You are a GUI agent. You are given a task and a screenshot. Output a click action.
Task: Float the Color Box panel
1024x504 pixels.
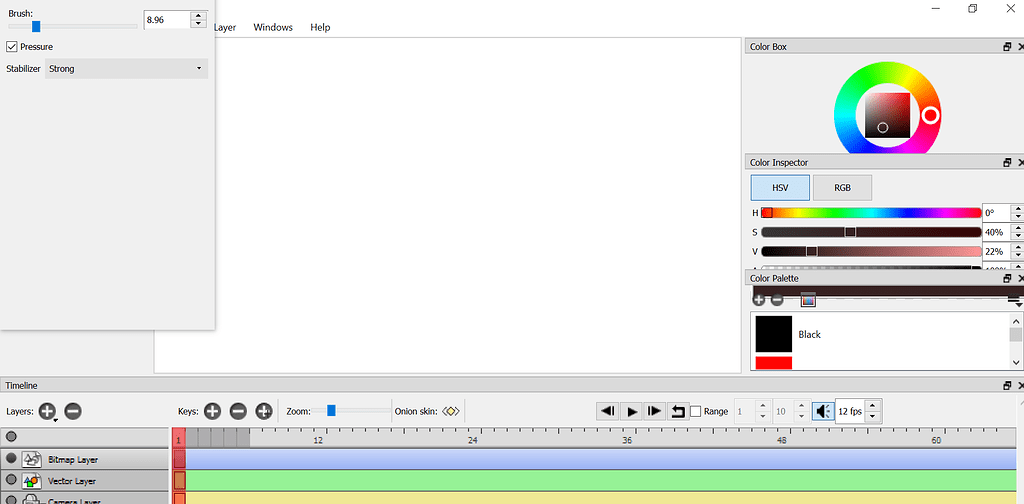pos(1007,47)
